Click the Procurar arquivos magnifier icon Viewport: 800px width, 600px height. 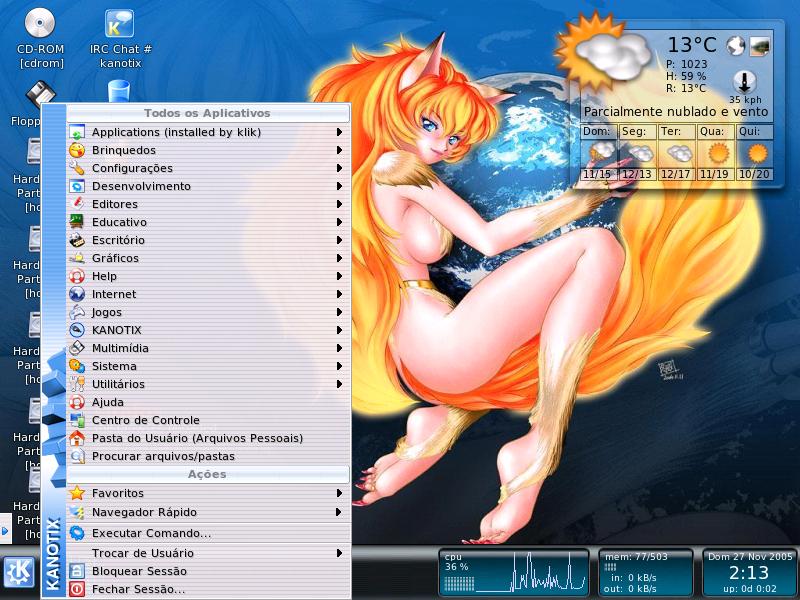point(77,456)
